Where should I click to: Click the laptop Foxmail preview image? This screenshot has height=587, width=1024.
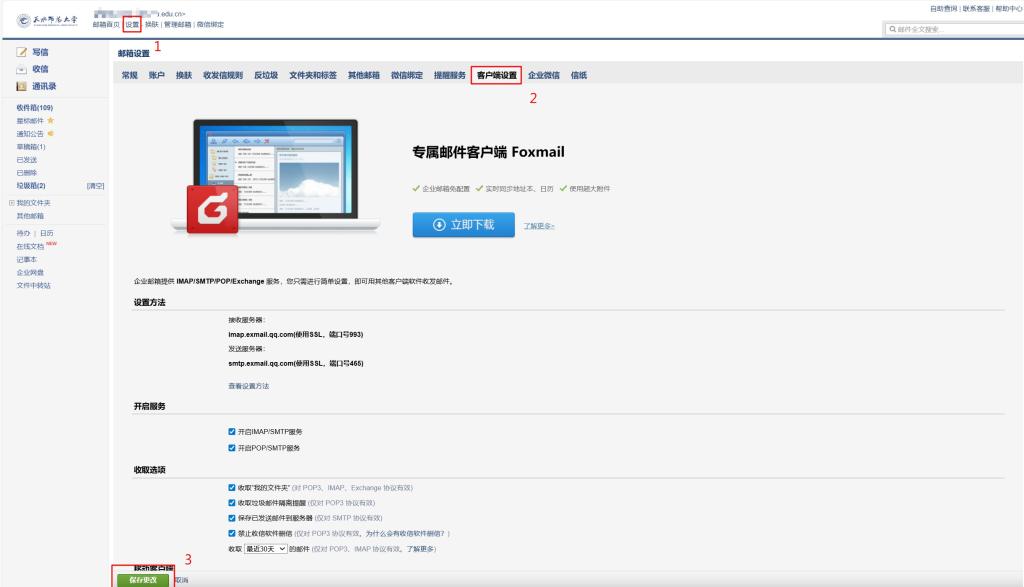(276, 175)
